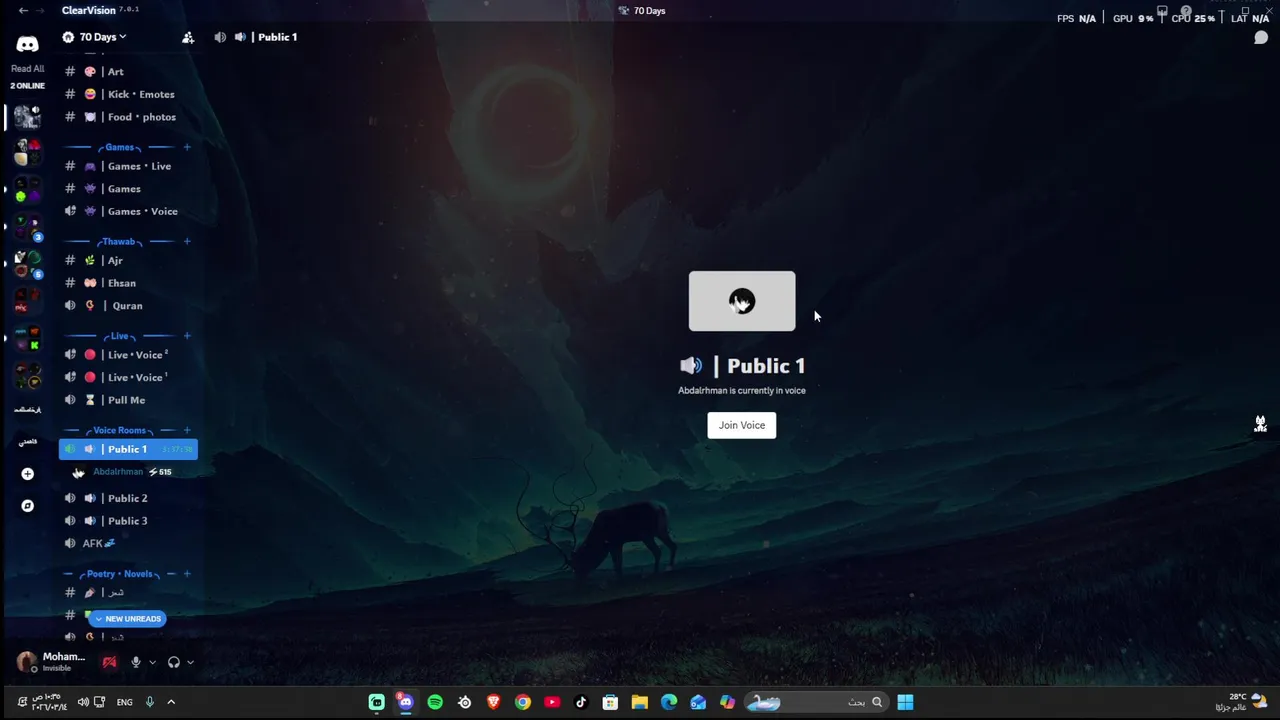Select the 70 Days server icon in sidebar
Screen dimensions: 1280x720
tap(27, 117)
